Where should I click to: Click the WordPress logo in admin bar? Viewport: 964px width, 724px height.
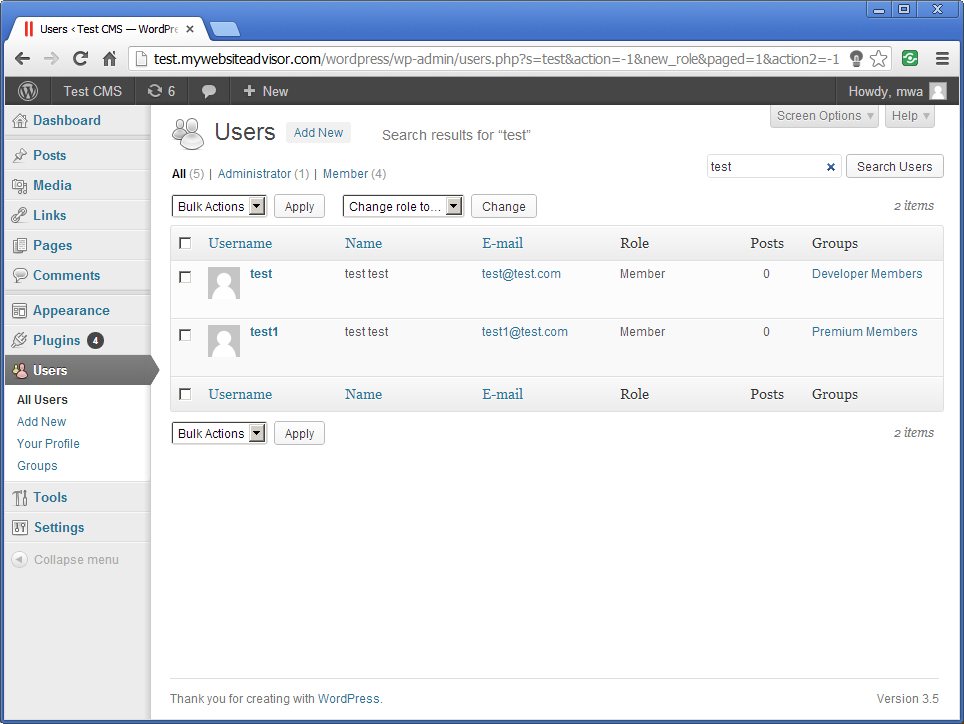28,91
